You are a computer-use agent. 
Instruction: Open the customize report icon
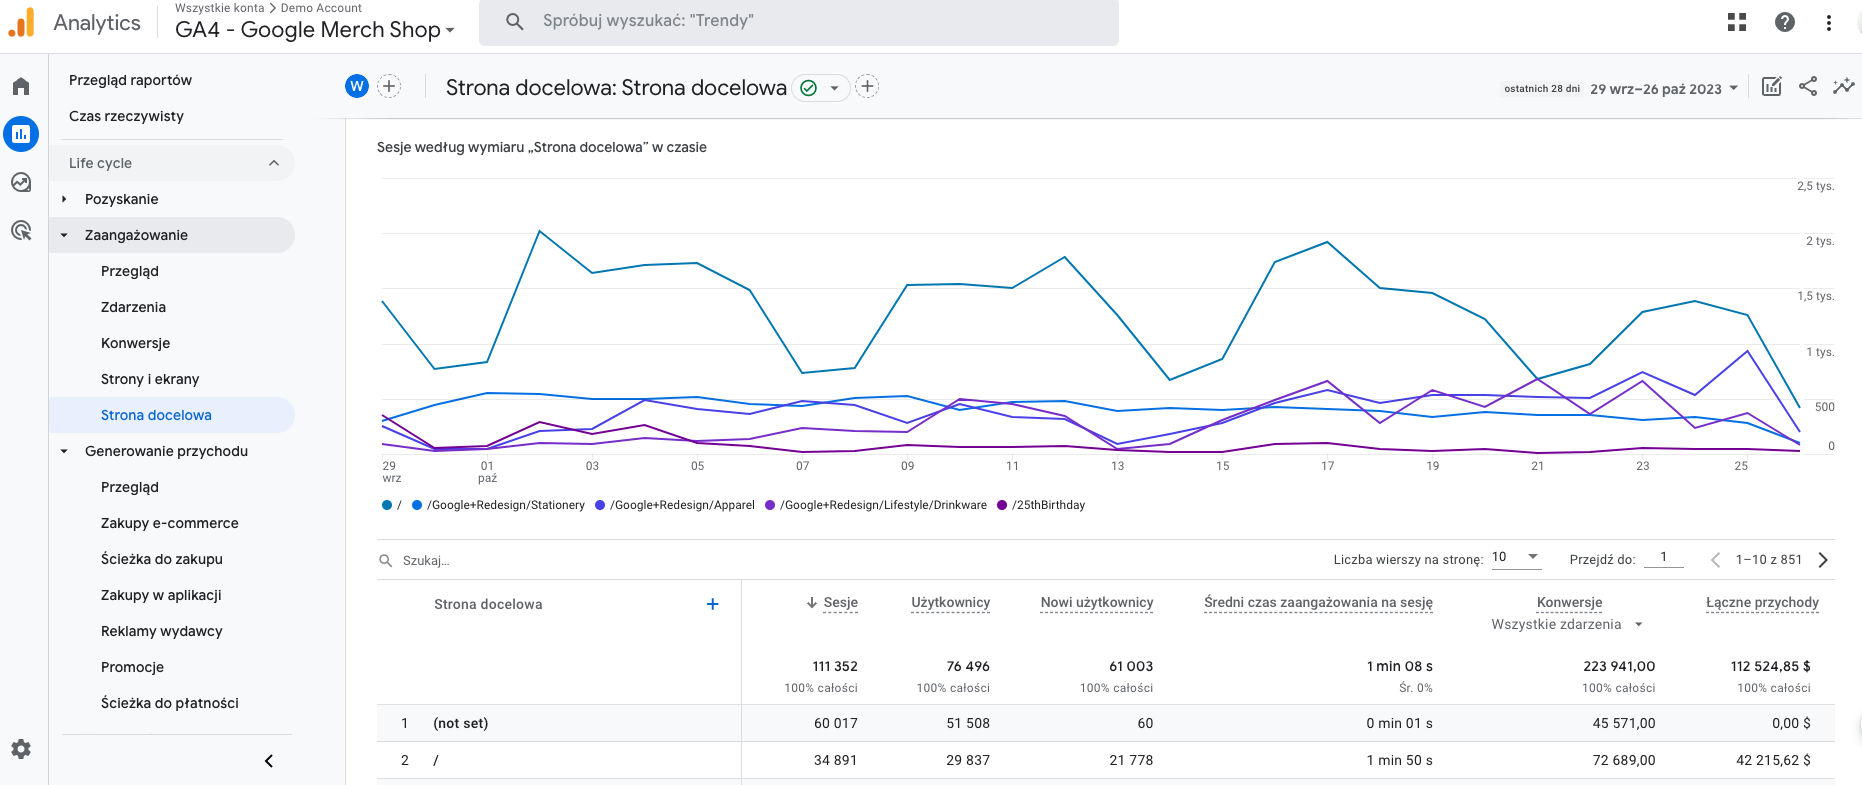[x=1771, y=86]
